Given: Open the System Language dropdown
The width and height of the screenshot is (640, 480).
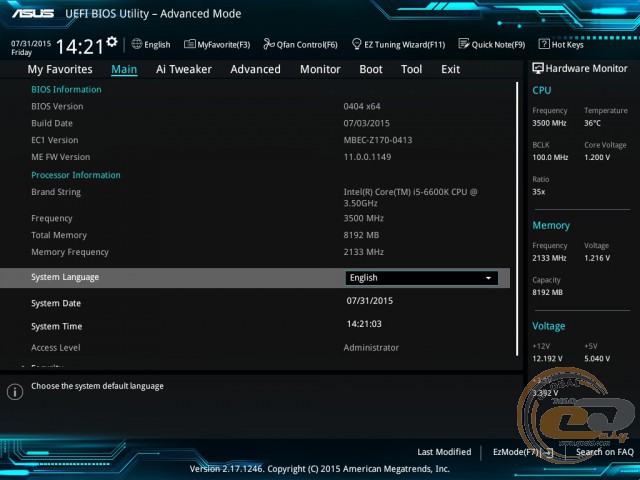Looking at the screenshot, I should coord(422,278).
